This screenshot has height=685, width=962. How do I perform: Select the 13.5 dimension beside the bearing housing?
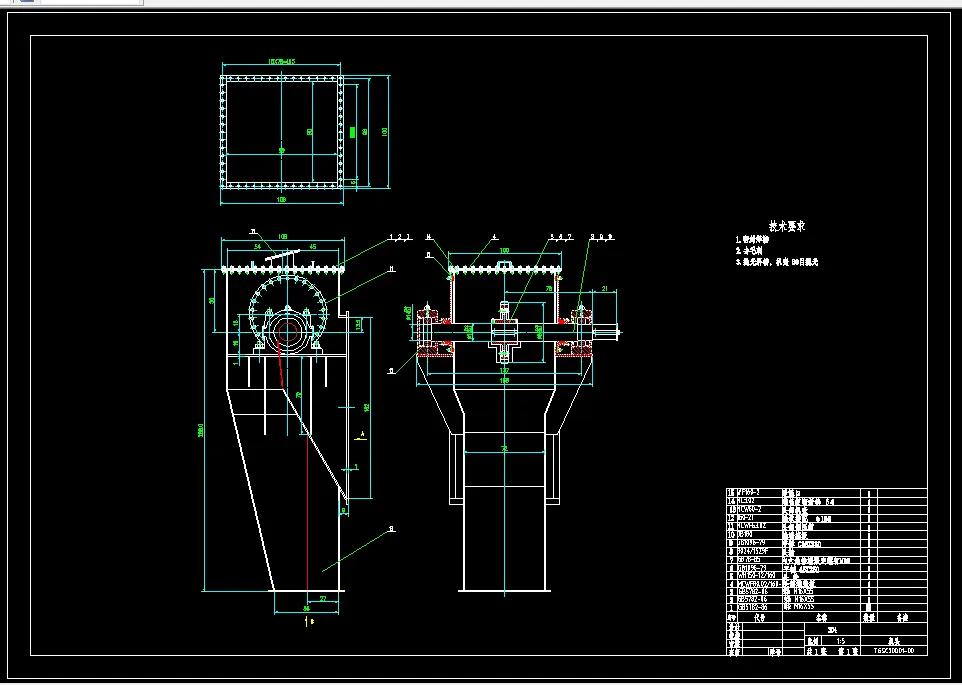[x=359, y=323]
